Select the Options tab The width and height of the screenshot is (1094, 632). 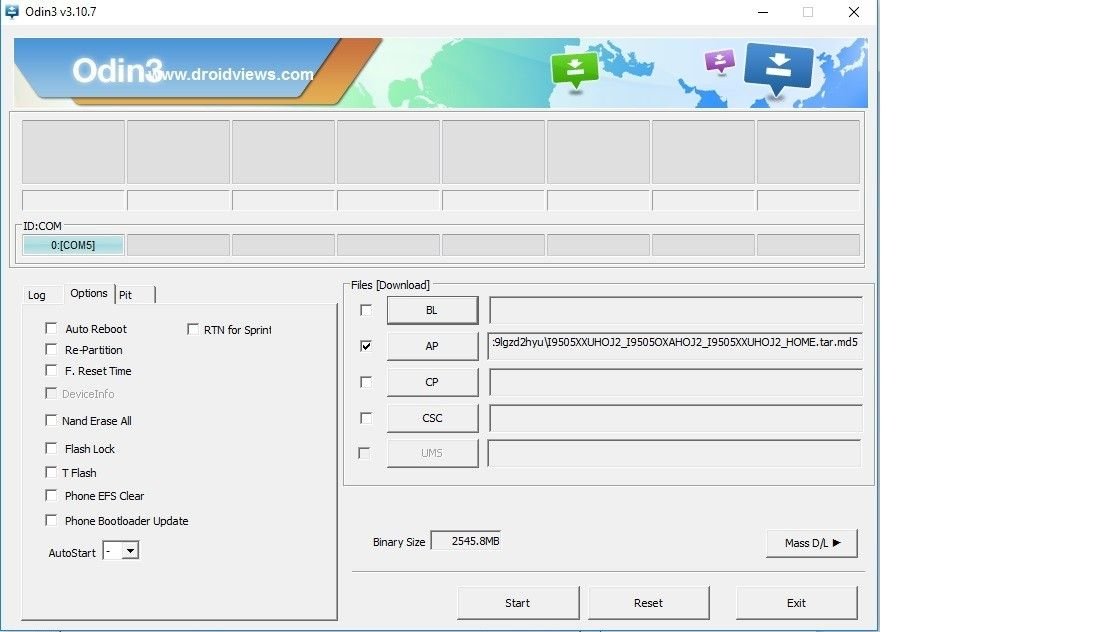click(x=89, y=294)
